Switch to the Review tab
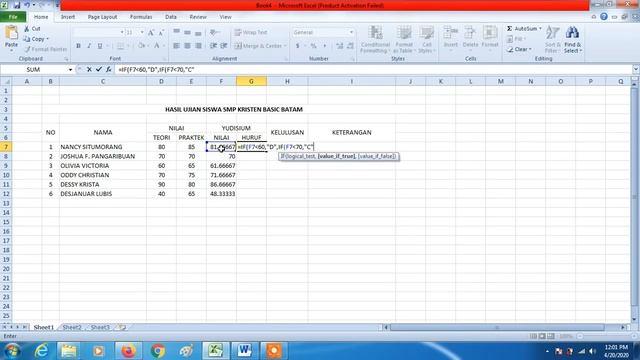Viewport: 640px width, 360px height. pyautogui.click(x=198, y=17)
